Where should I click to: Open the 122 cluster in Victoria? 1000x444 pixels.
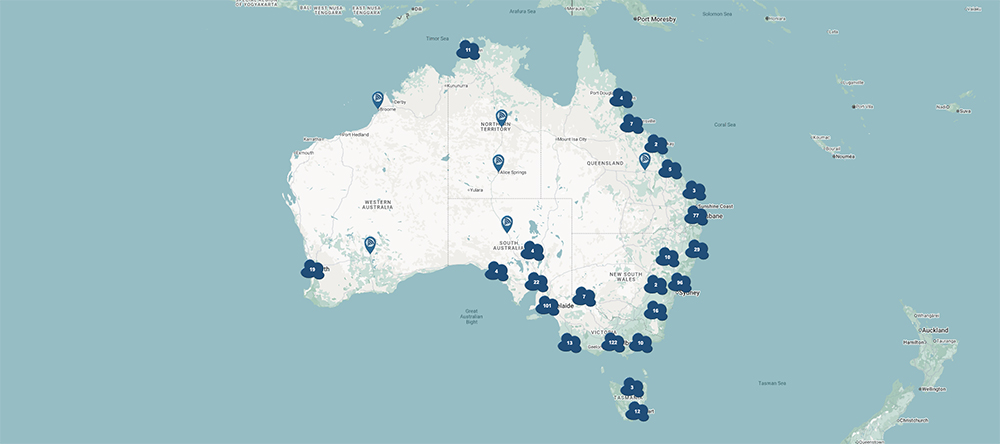pos(613,342)
